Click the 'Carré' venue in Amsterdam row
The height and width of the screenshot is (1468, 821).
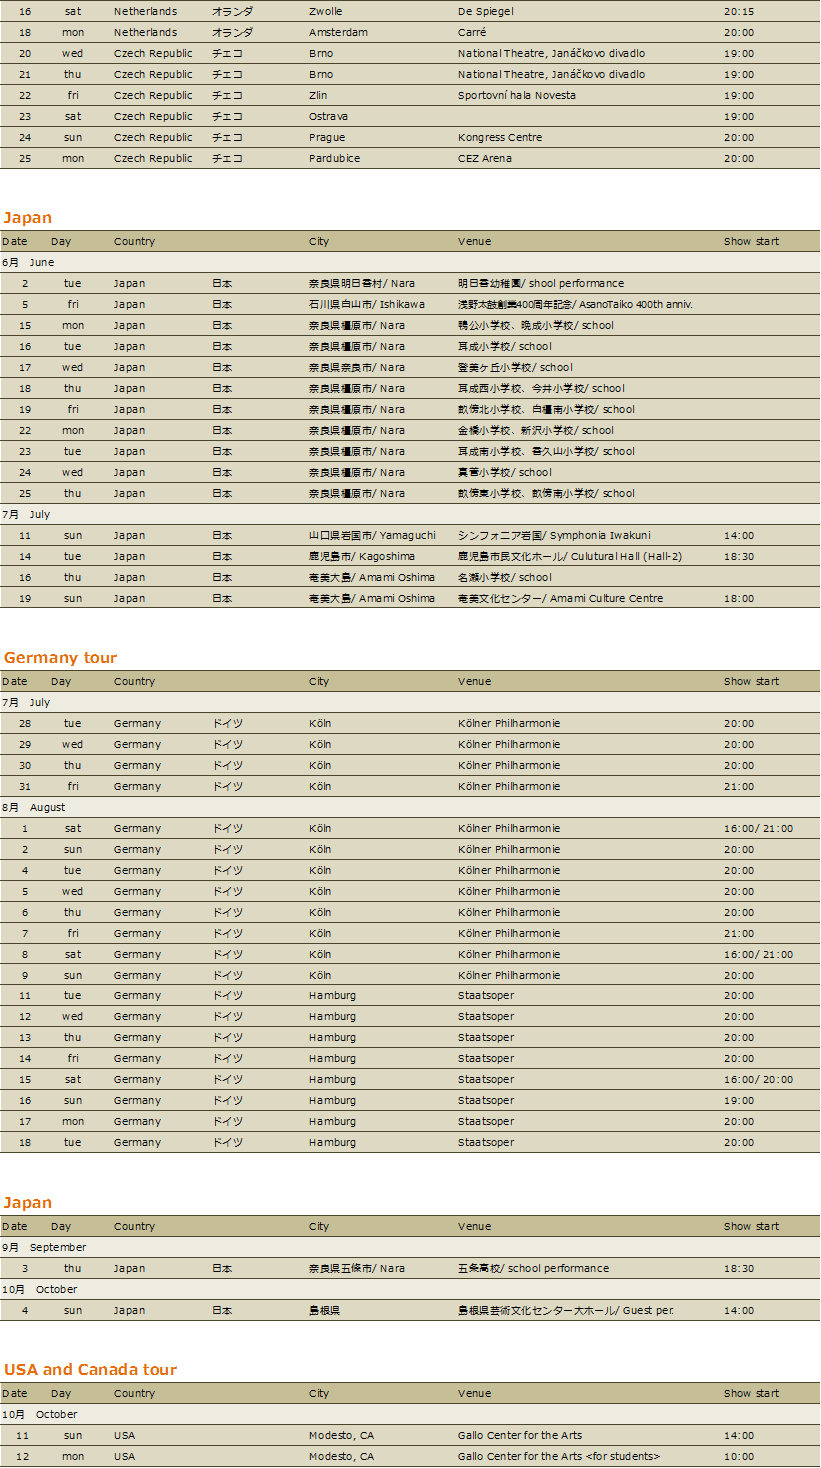(471, 32)
